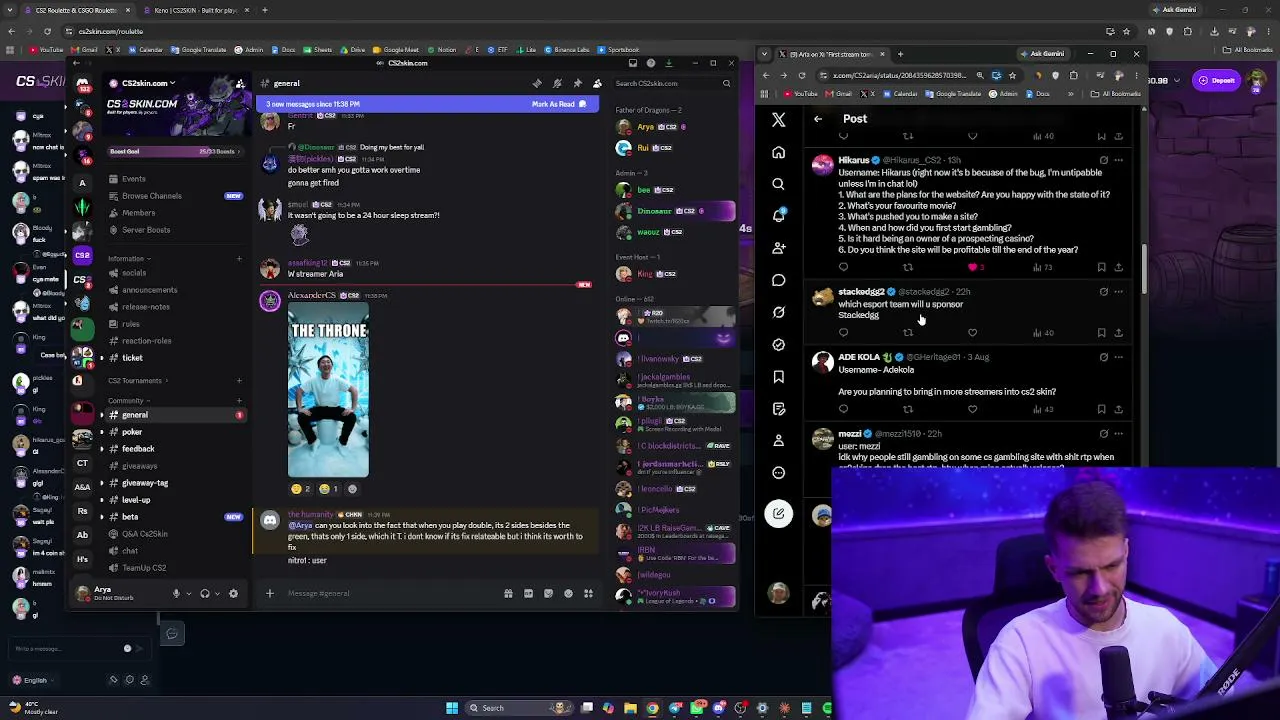Open Threads in the general channel header
The width and height of the screenshot is (1280, 720).
click(x=537, y=83)
